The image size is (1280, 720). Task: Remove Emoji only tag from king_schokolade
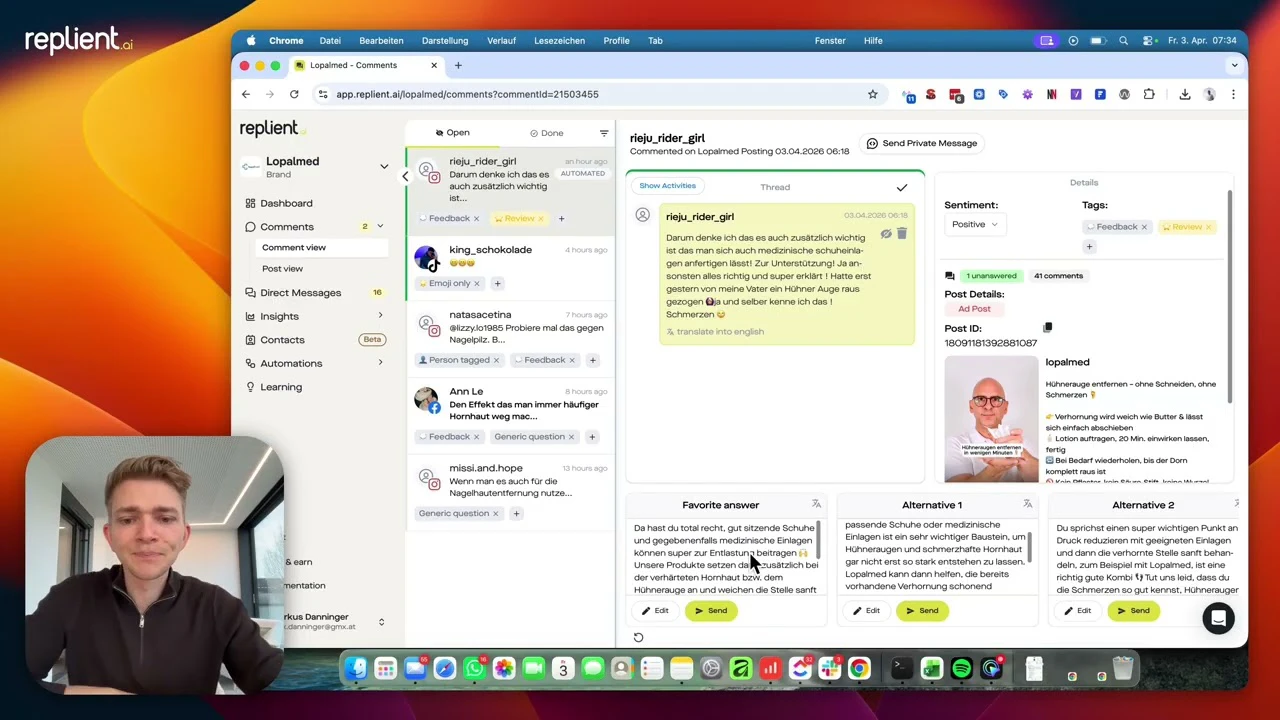pyautogui.click(x=476, y=283)
